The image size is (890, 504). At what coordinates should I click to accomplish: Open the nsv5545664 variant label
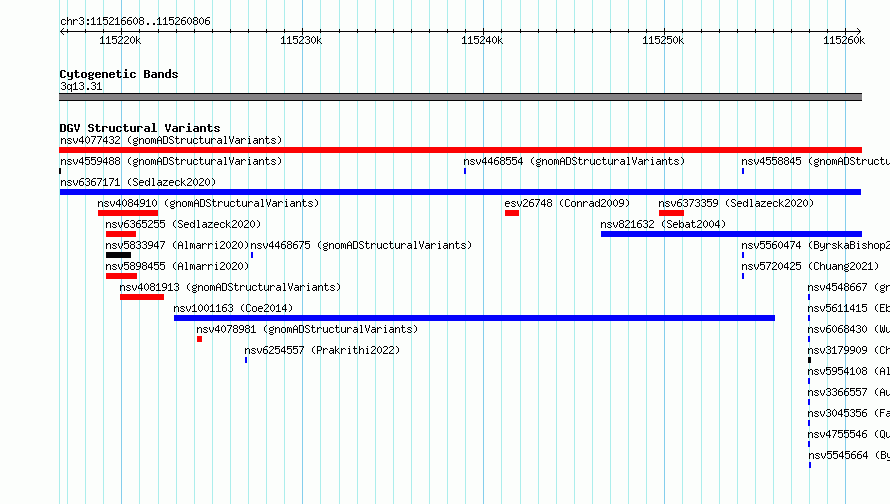849,455
